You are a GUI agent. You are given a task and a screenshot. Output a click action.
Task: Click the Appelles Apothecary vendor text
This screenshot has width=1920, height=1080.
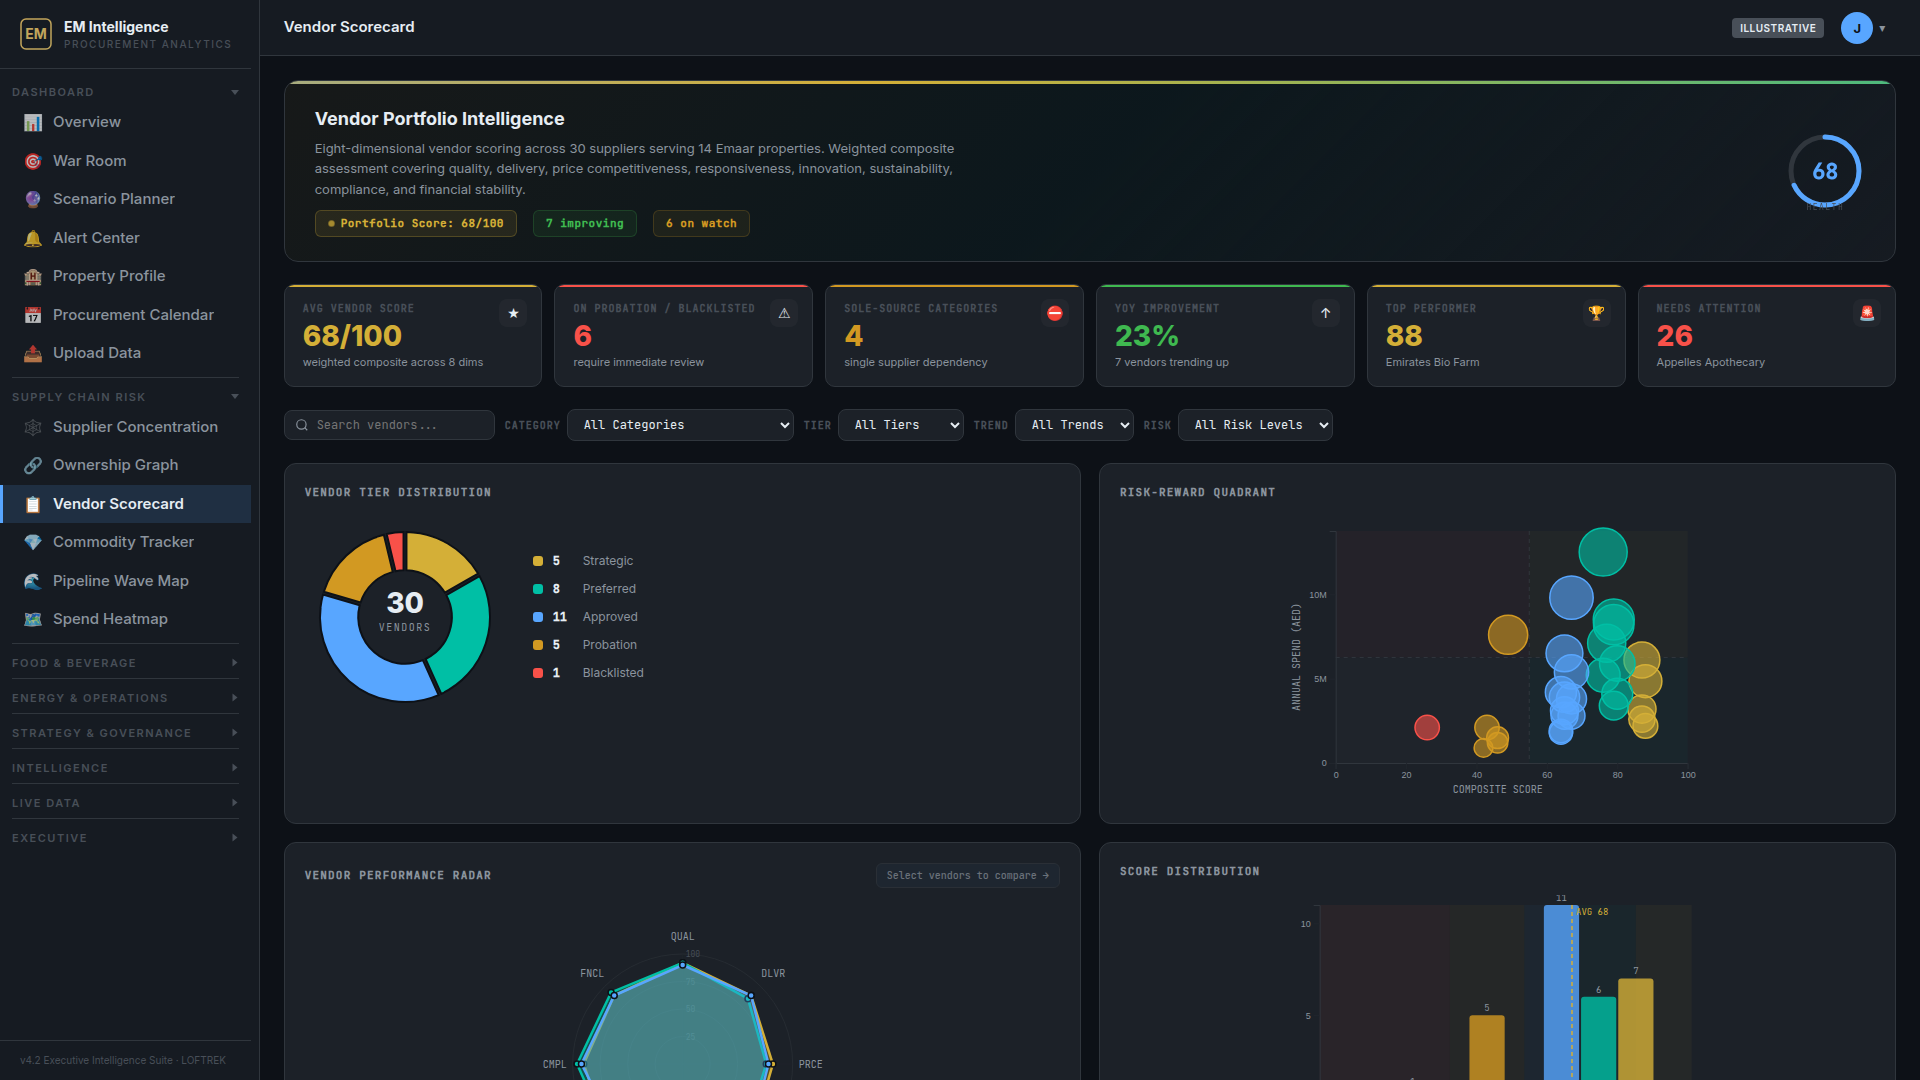pyautogui.click(x=1710, y=362)
